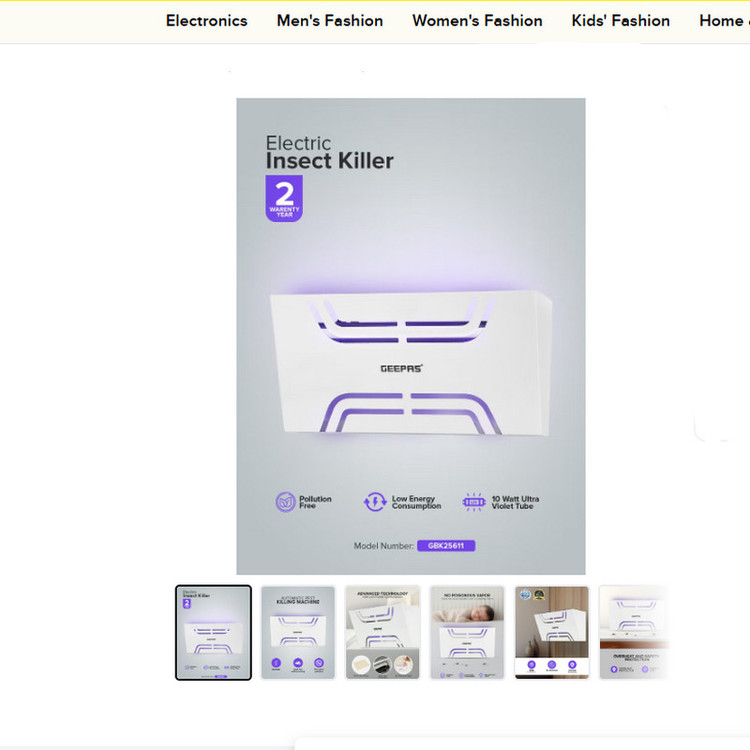
Task: Select the first thumbnail with the selected border
Action: pyautogui.click(x=213, y=632)
